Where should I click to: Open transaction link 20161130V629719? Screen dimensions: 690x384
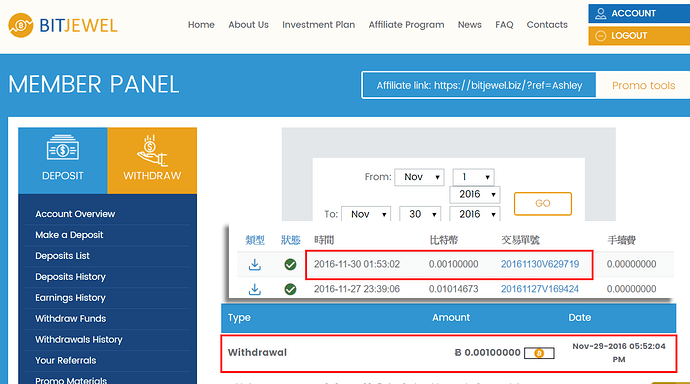point(540,264)
